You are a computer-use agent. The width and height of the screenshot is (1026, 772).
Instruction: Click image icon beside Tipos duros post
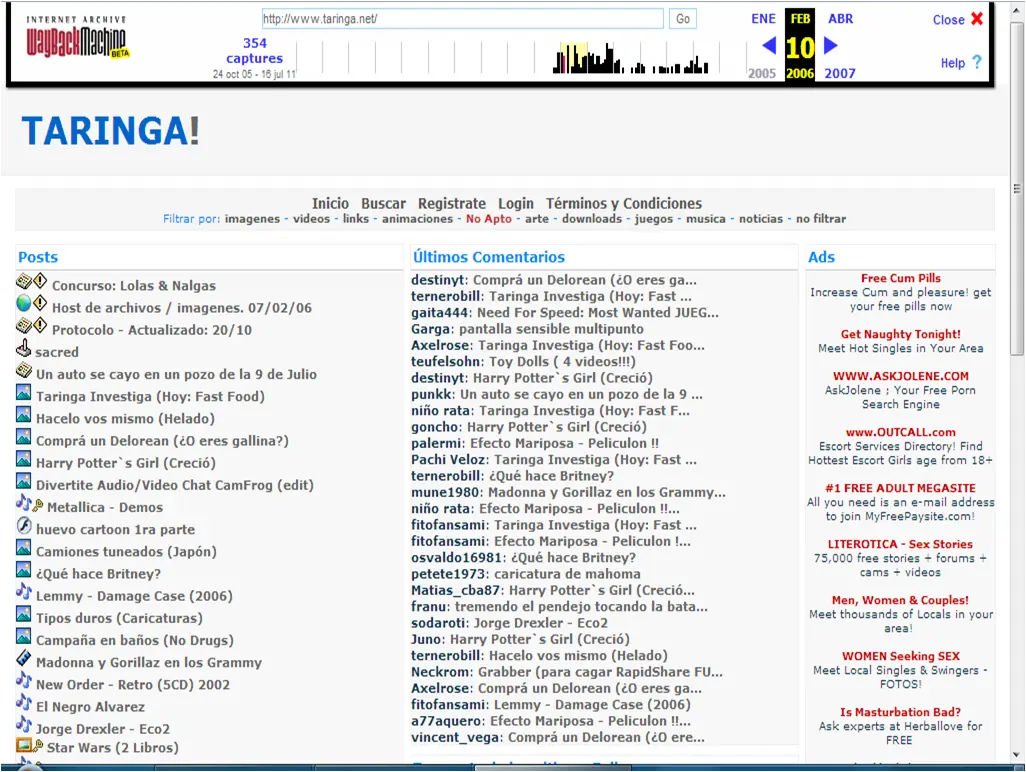tap(24, 614)
